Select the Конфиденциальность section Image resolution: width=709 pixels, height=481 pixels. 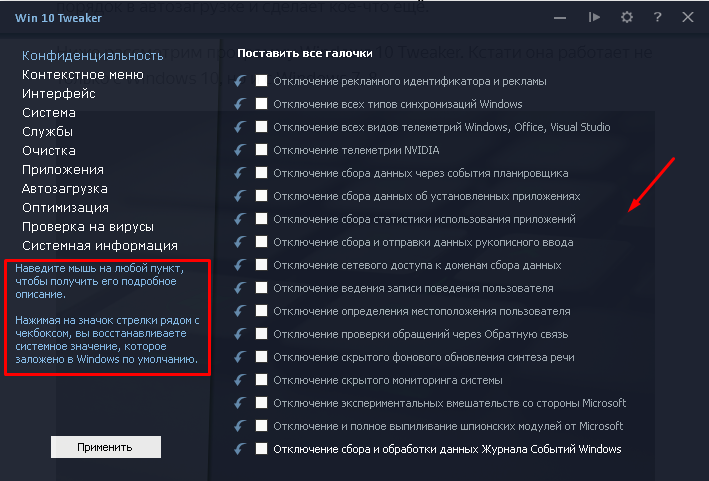click(x=93, y=56)
